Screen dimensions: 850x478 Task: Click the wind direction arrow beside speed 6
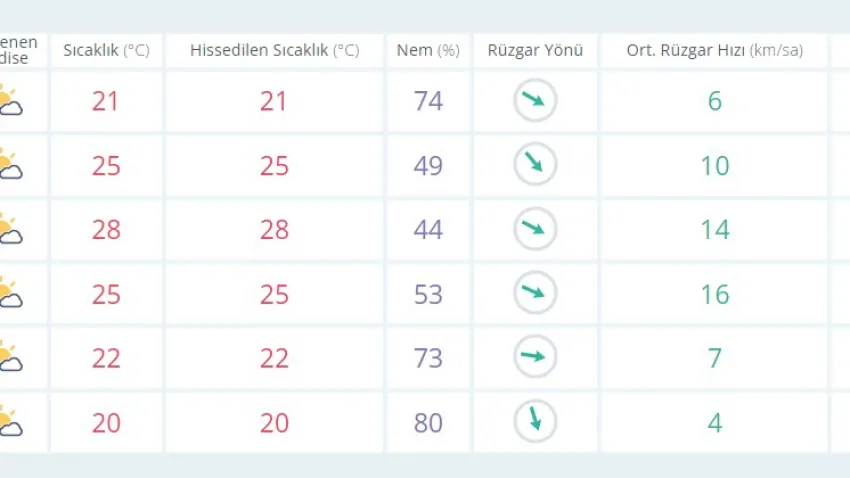point(535,100)
